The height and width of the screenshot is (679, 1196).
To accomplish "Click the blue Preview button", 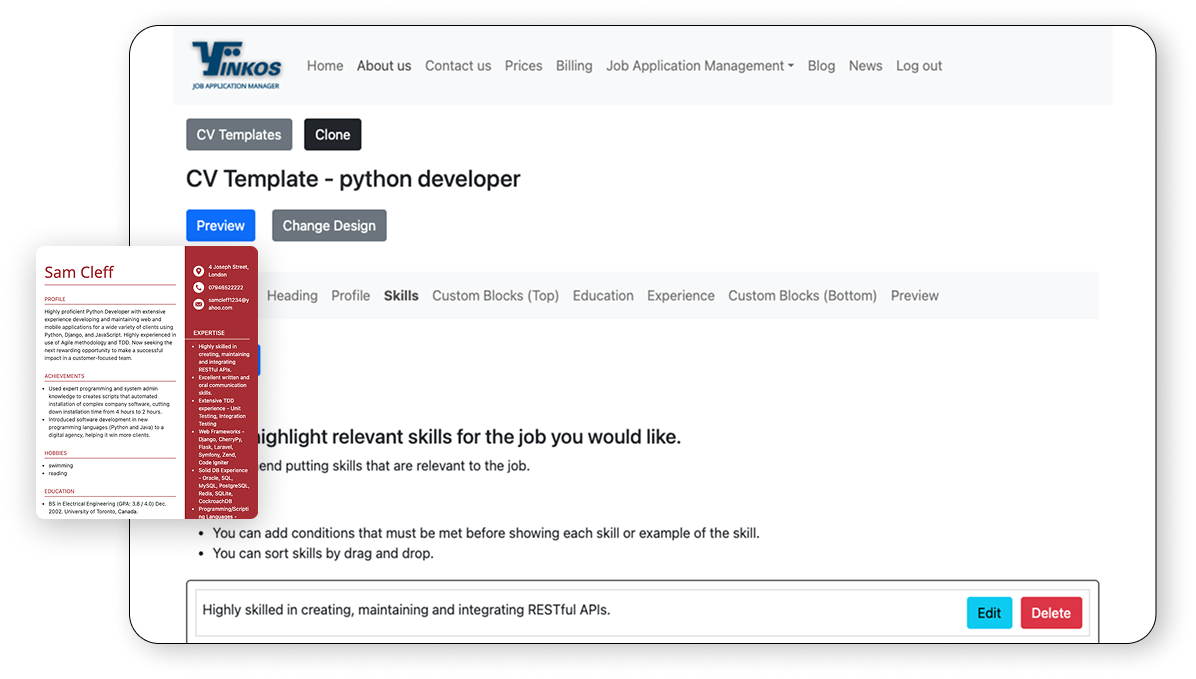I will point(221,226).
